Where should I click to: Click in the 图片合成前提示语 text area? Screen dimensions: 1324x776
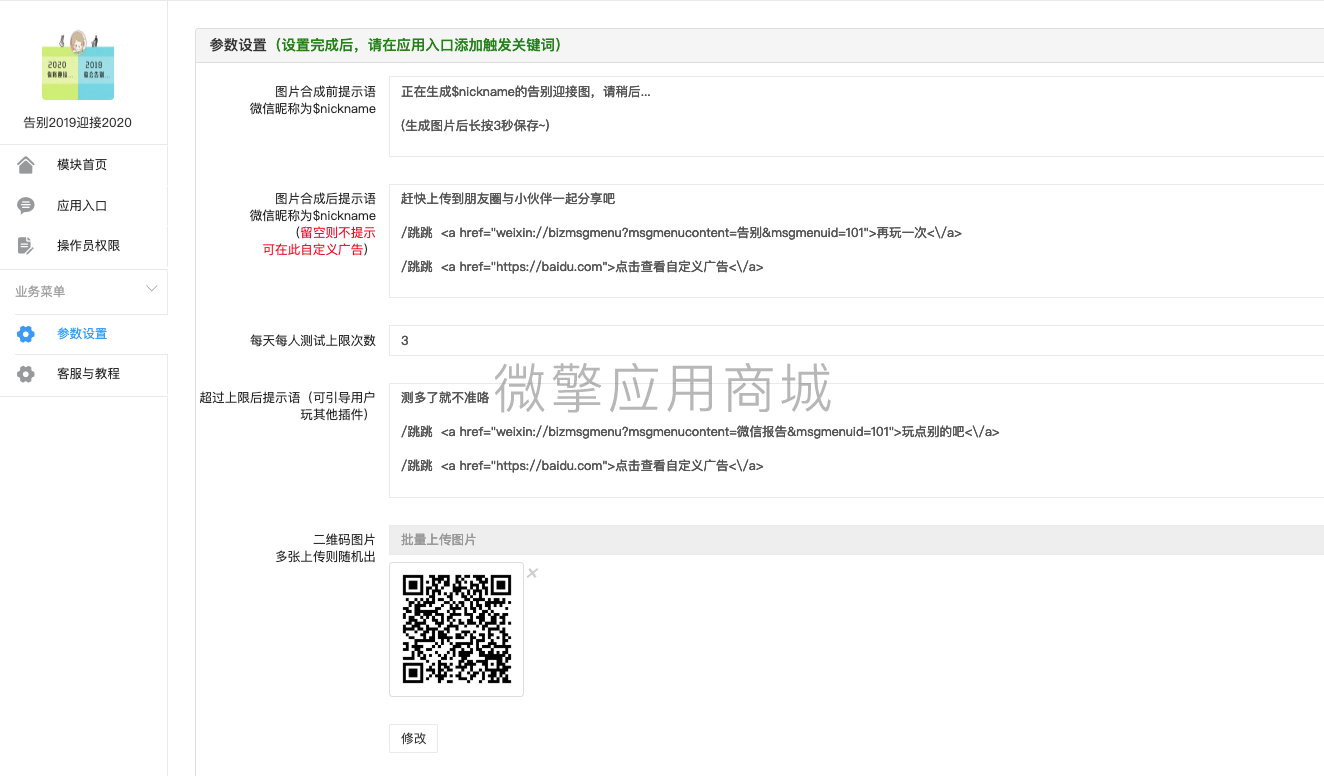856,117
